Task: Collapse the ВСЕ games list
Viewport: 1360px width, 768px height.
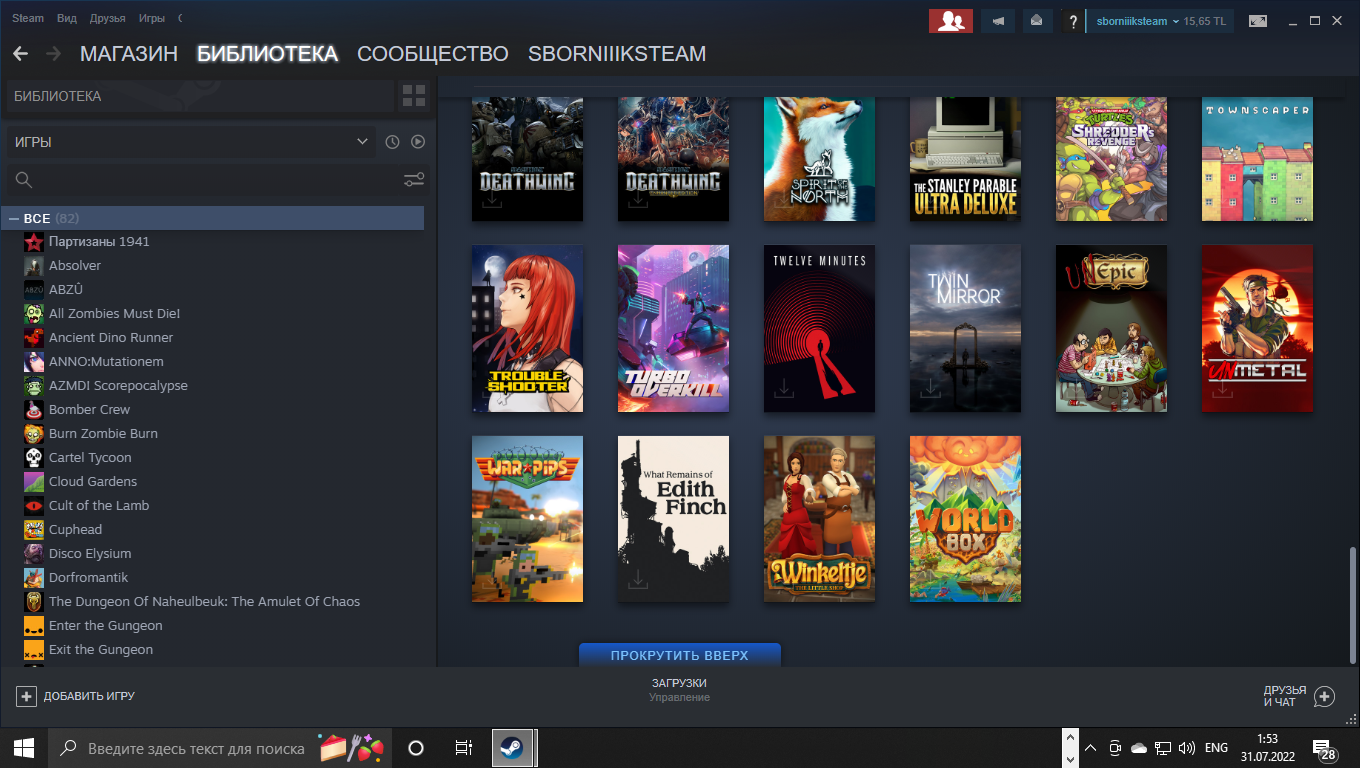Action: pos(15,218)
